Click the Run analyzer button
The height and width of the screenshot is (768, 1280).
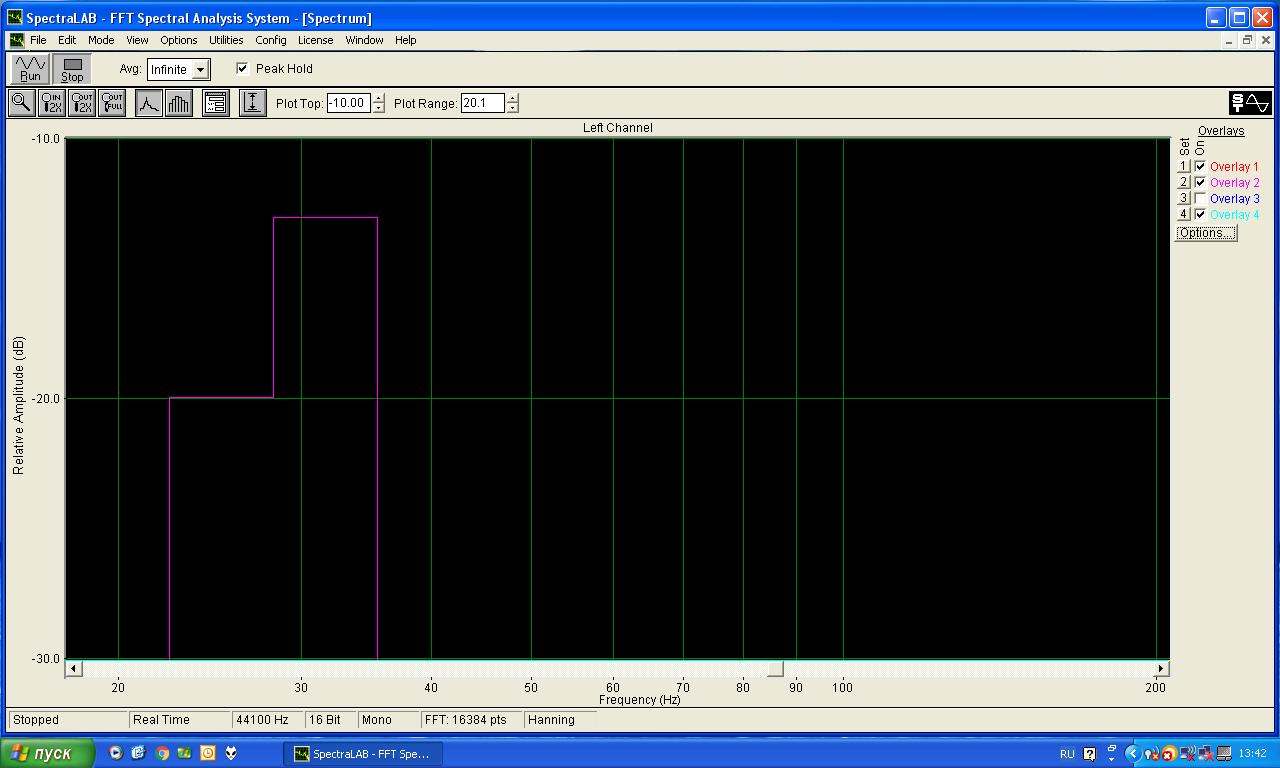point(30,69)
